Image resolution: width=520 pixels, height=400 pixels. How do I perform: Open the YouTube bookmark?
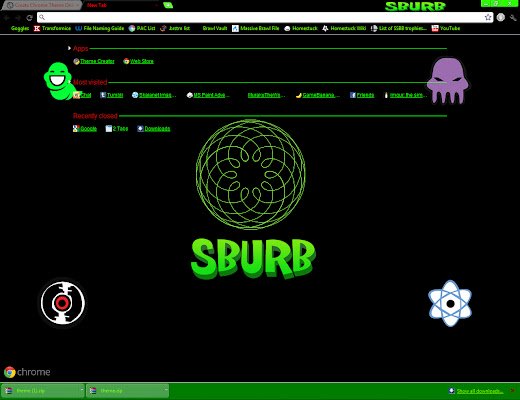[446, 28]
